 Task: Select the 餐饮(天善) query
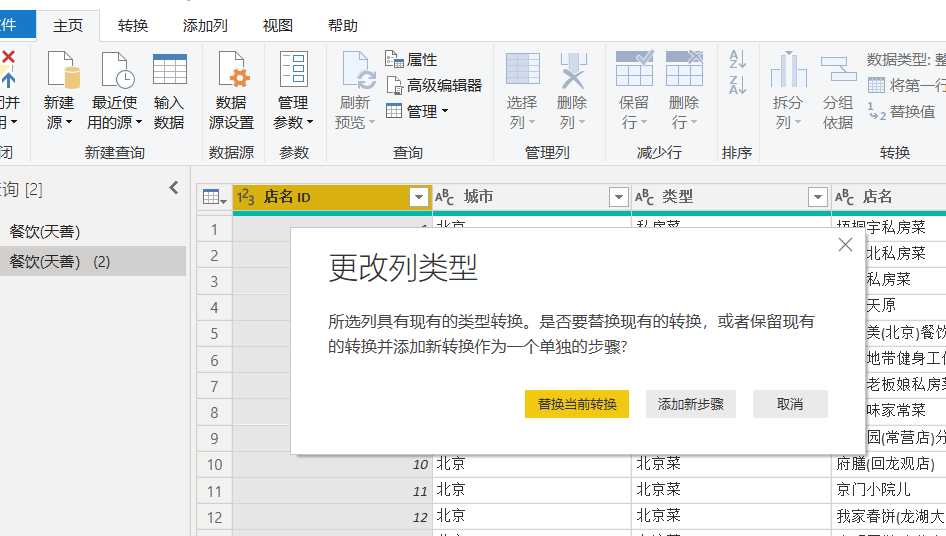93,231
